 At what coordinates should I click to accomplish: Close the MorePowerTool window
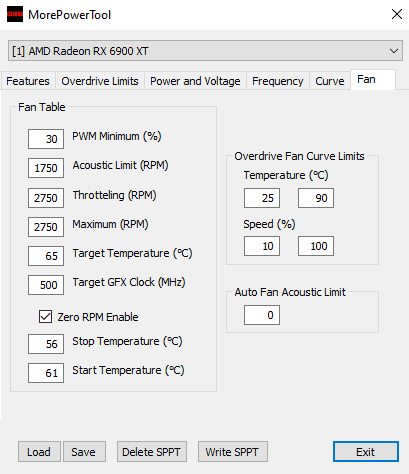click(397, 14)
